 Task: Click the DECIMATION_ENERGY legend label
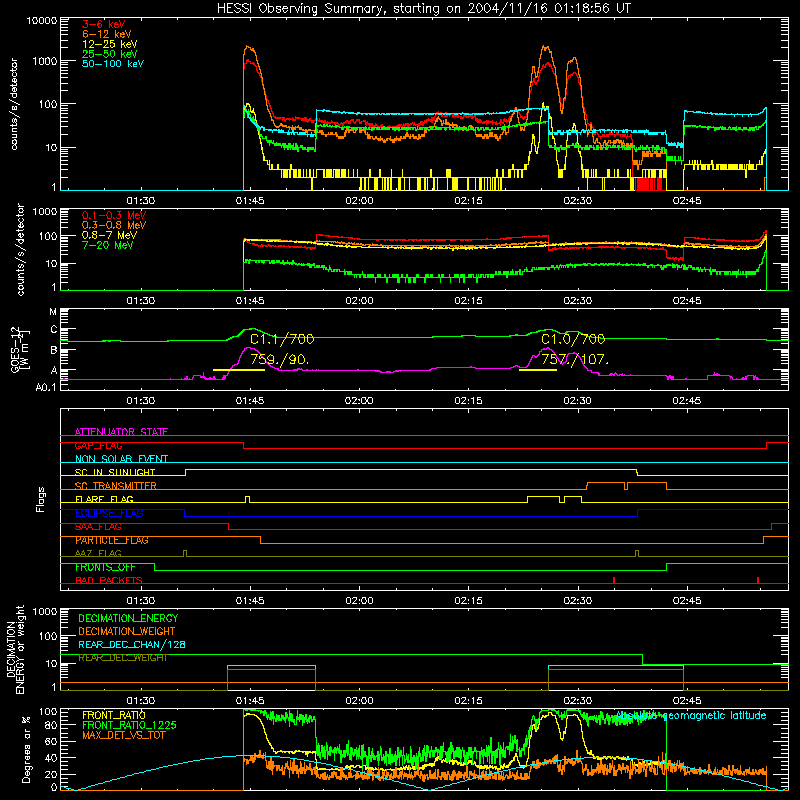(x=128, y=618)
